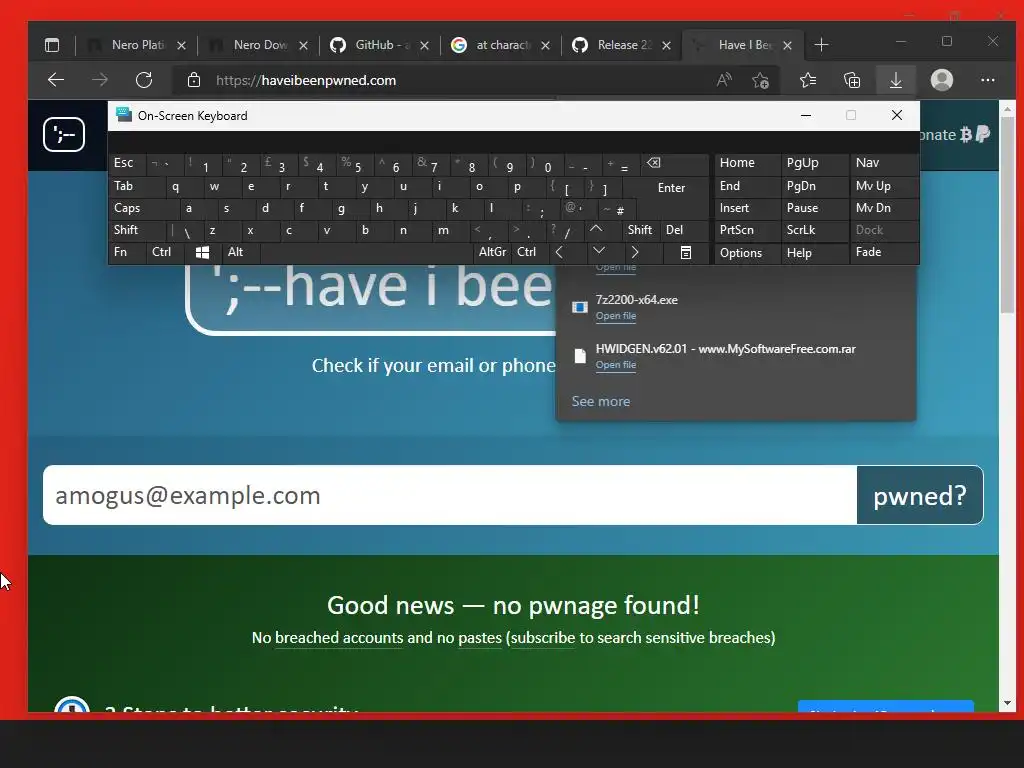Switch to the Nero Download tab
Screen dimensions: 1024x768
258,45
